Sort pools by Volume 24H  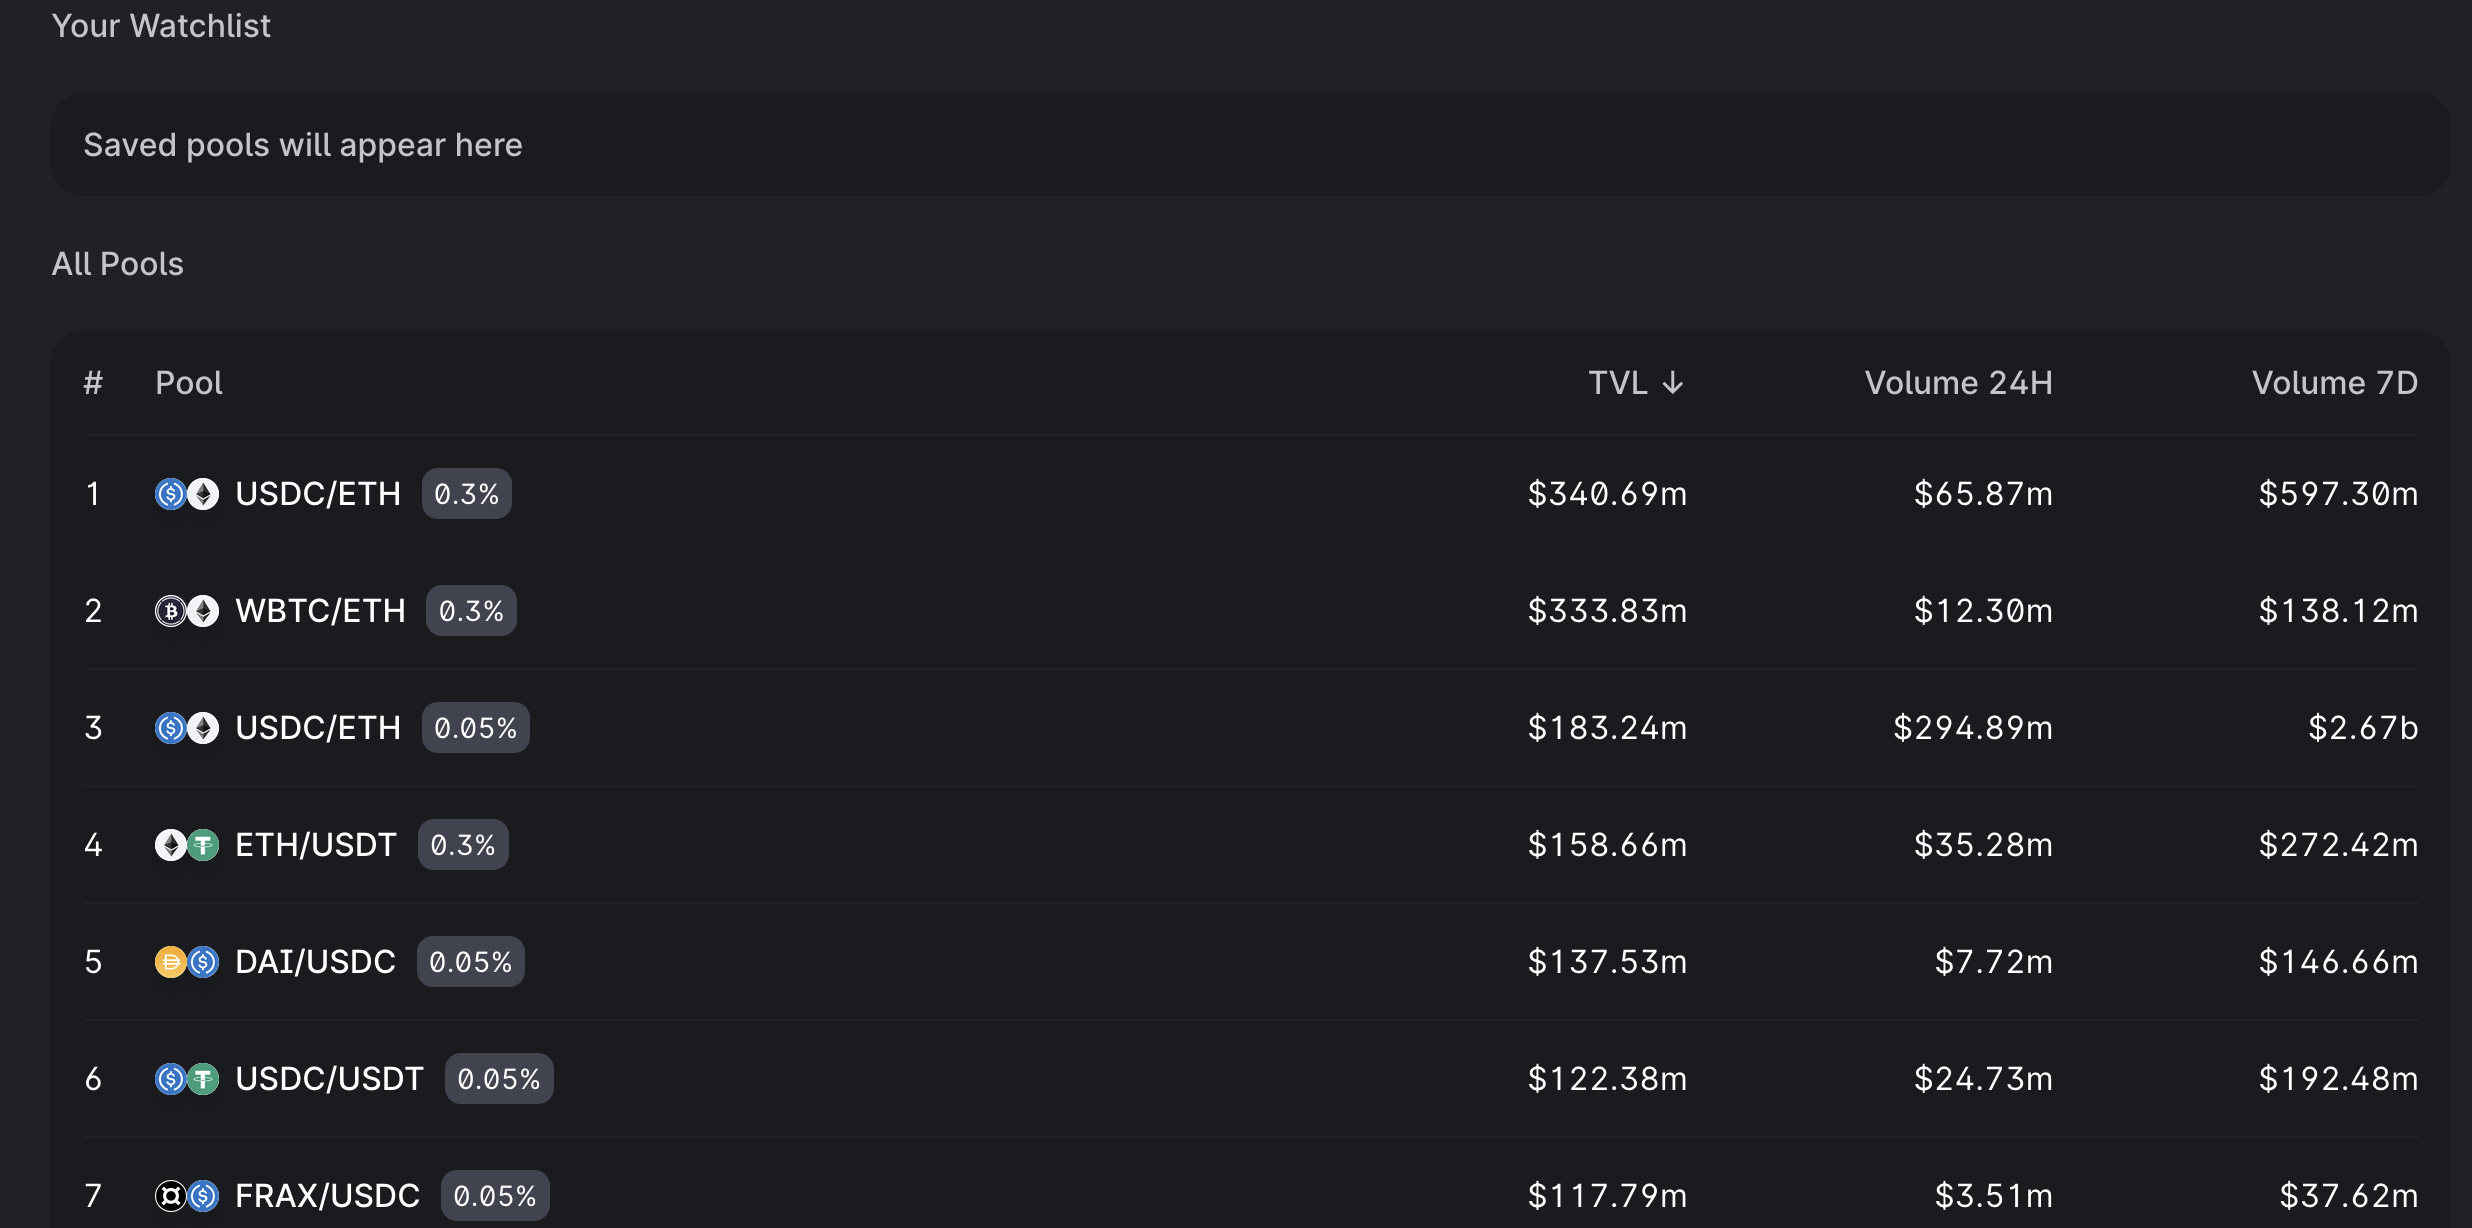1958,383
